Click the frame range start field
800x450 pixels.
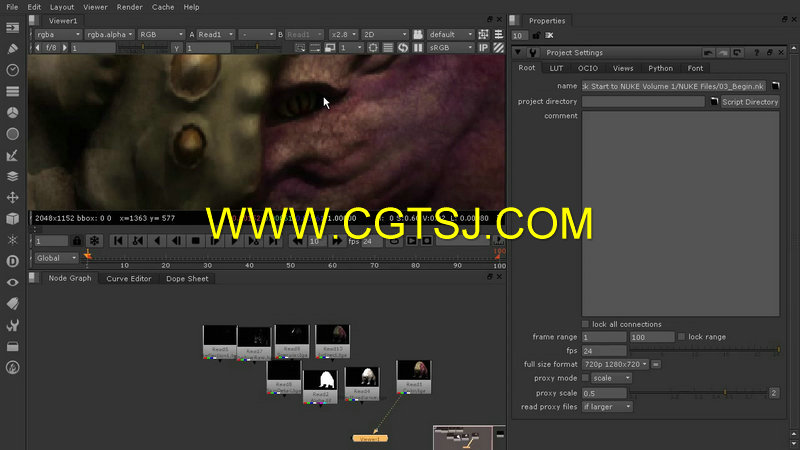tap(604, 337)
